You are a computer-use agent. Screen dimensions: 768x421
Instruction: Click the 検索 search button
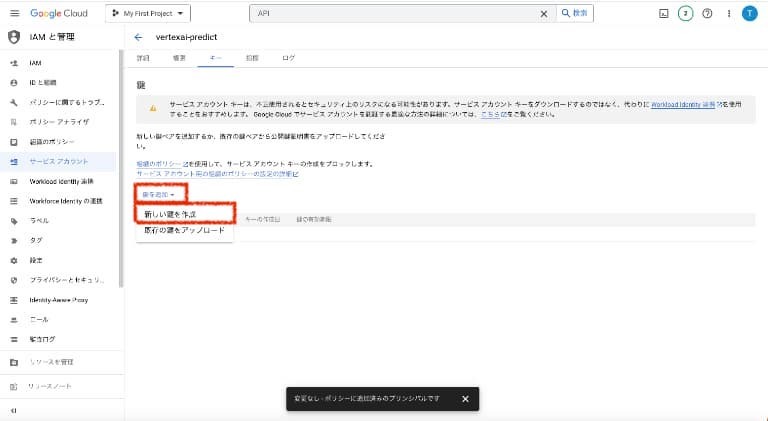[575, 13]
